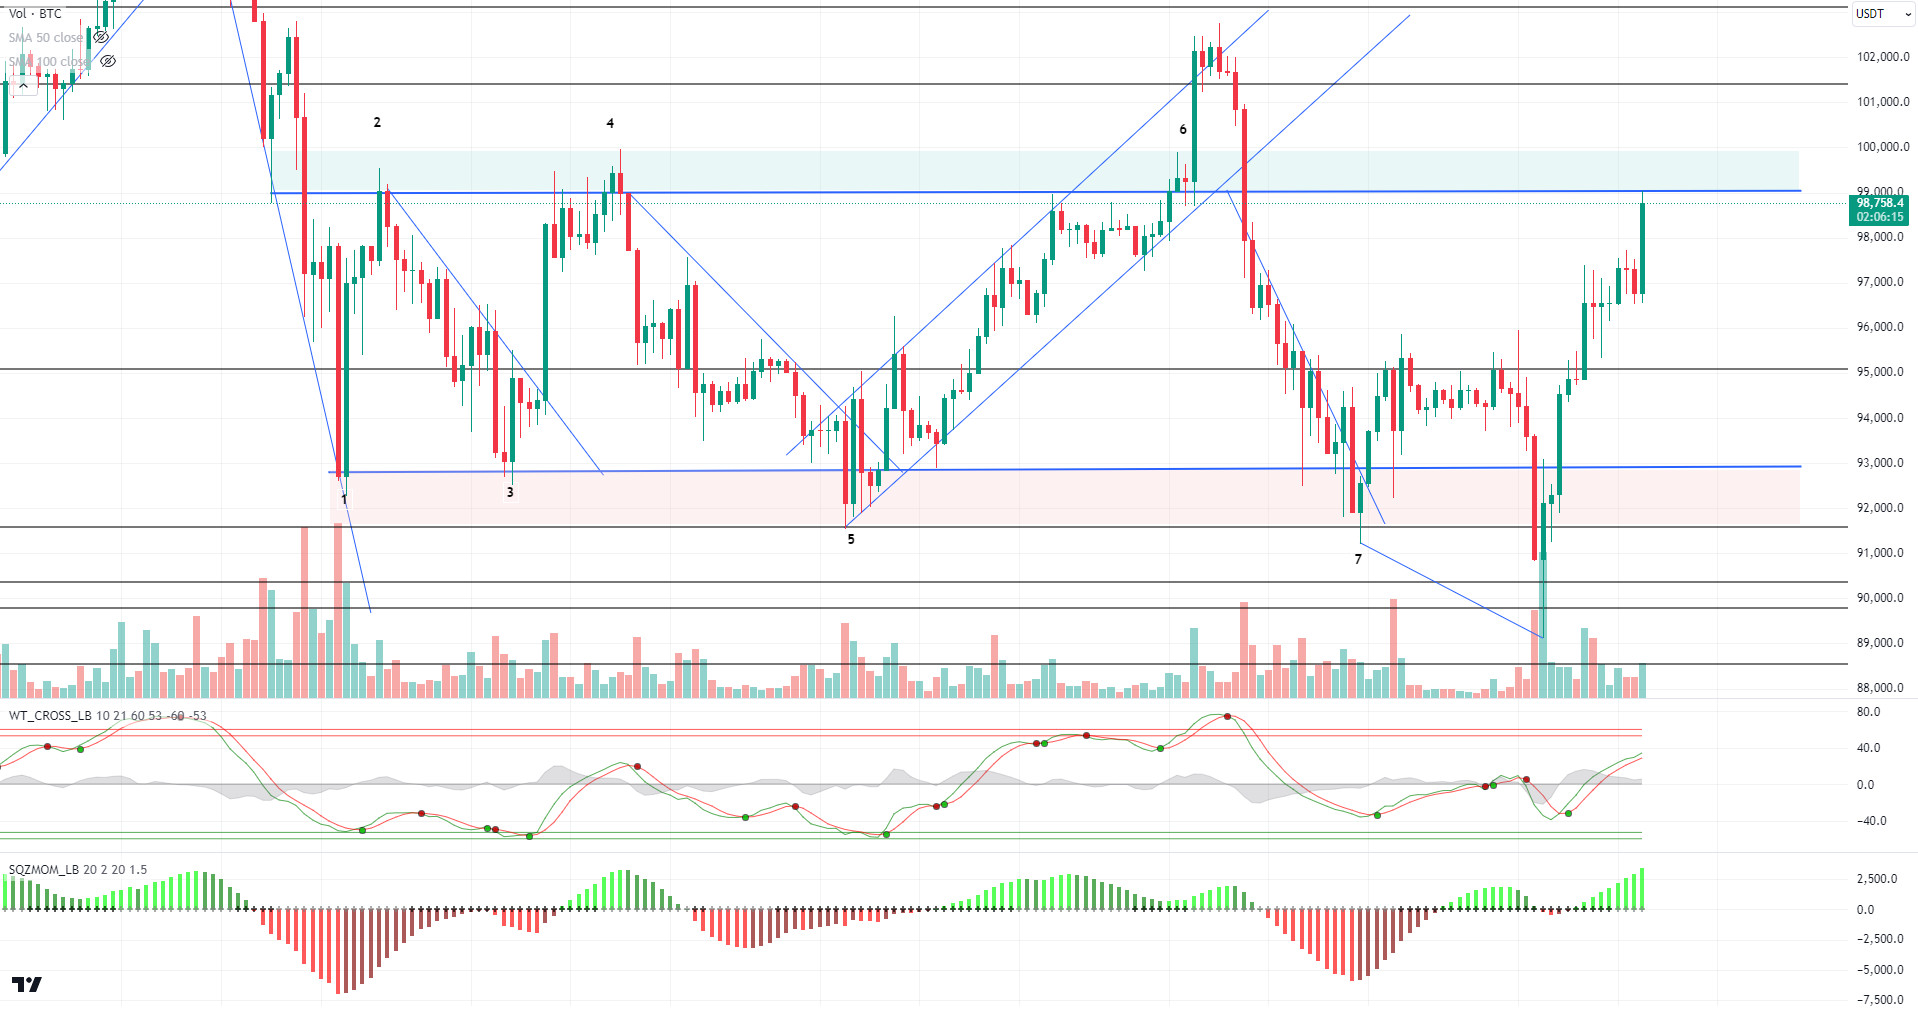Click the 93,000.0 price axis label
Image resolution: width=1918 pixels, height=1013 pixels.
[x=1880, y=463]
